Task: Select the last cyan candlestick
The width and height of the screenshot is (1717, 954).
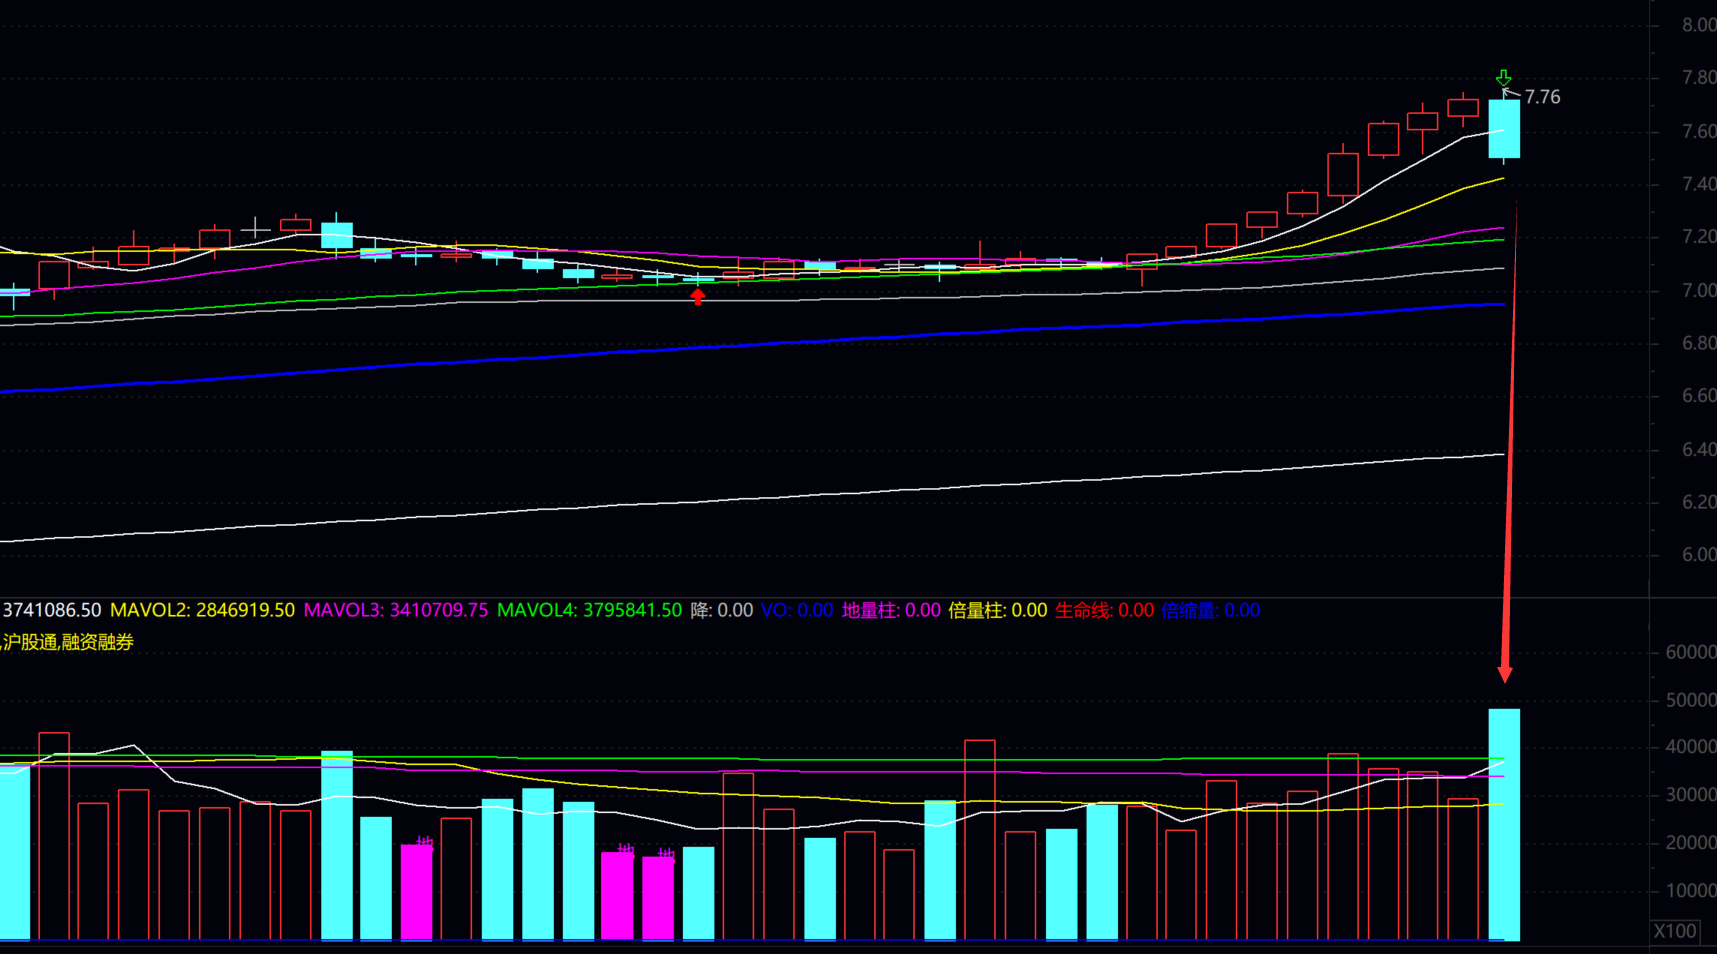Action: pos(1504,129)
